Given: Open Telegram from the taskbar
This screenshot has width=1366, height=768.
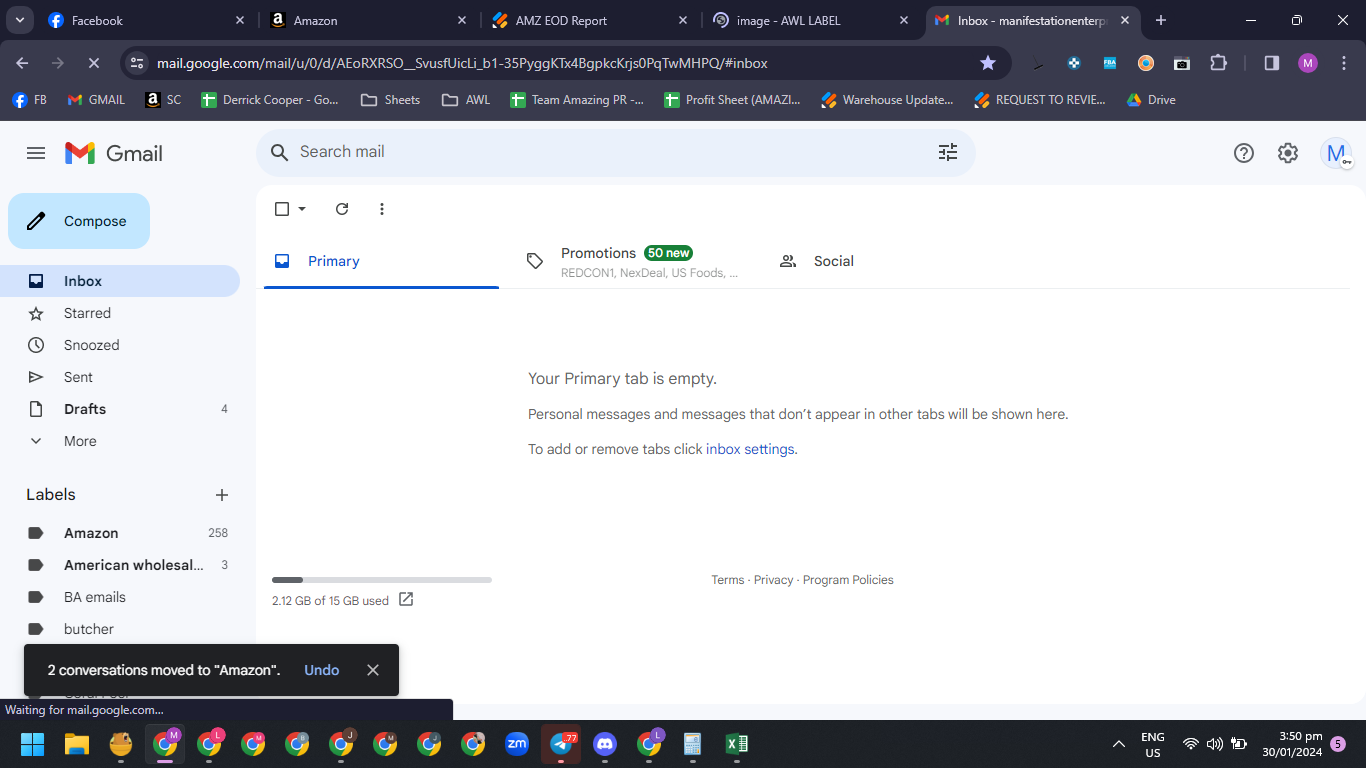Looking at the screenshot, I should 561,744.
